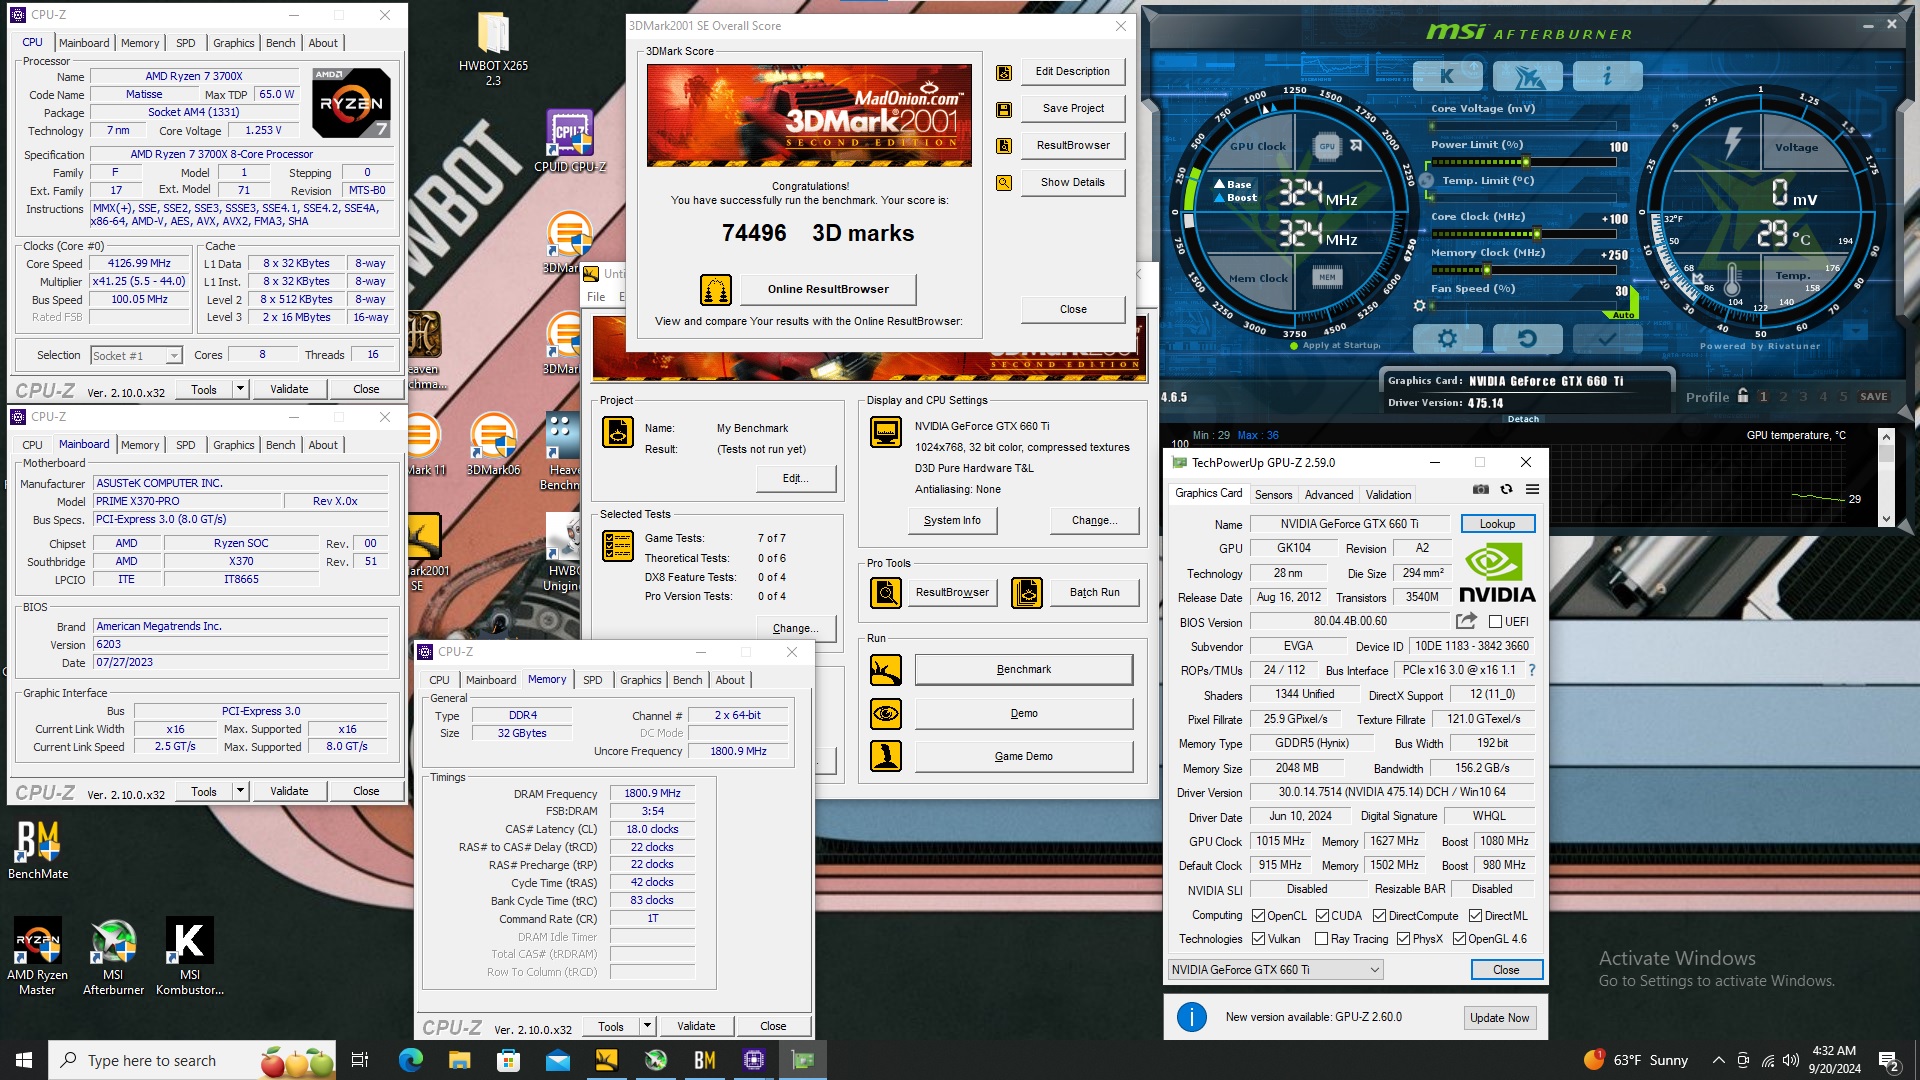The image size is (1920, 1080).
Task: Click the Online ResultBrowser button
Action: click(x=828, y=290)
